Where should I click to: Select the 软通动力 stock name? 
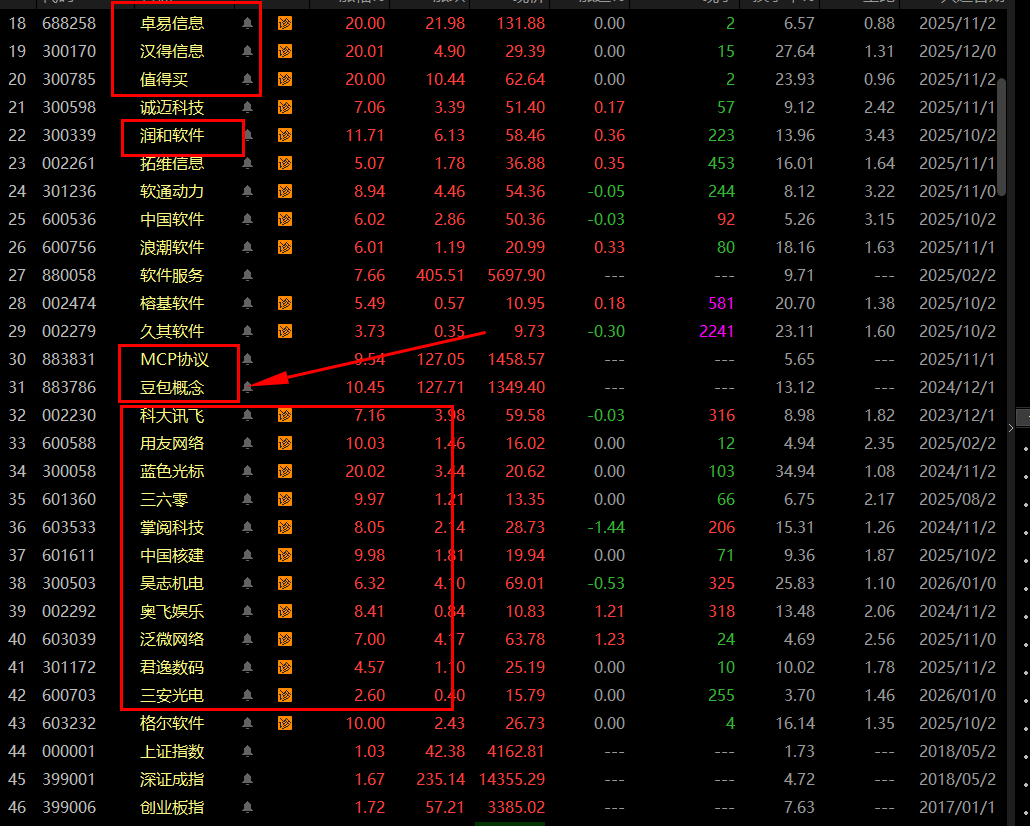coord(172,192)
